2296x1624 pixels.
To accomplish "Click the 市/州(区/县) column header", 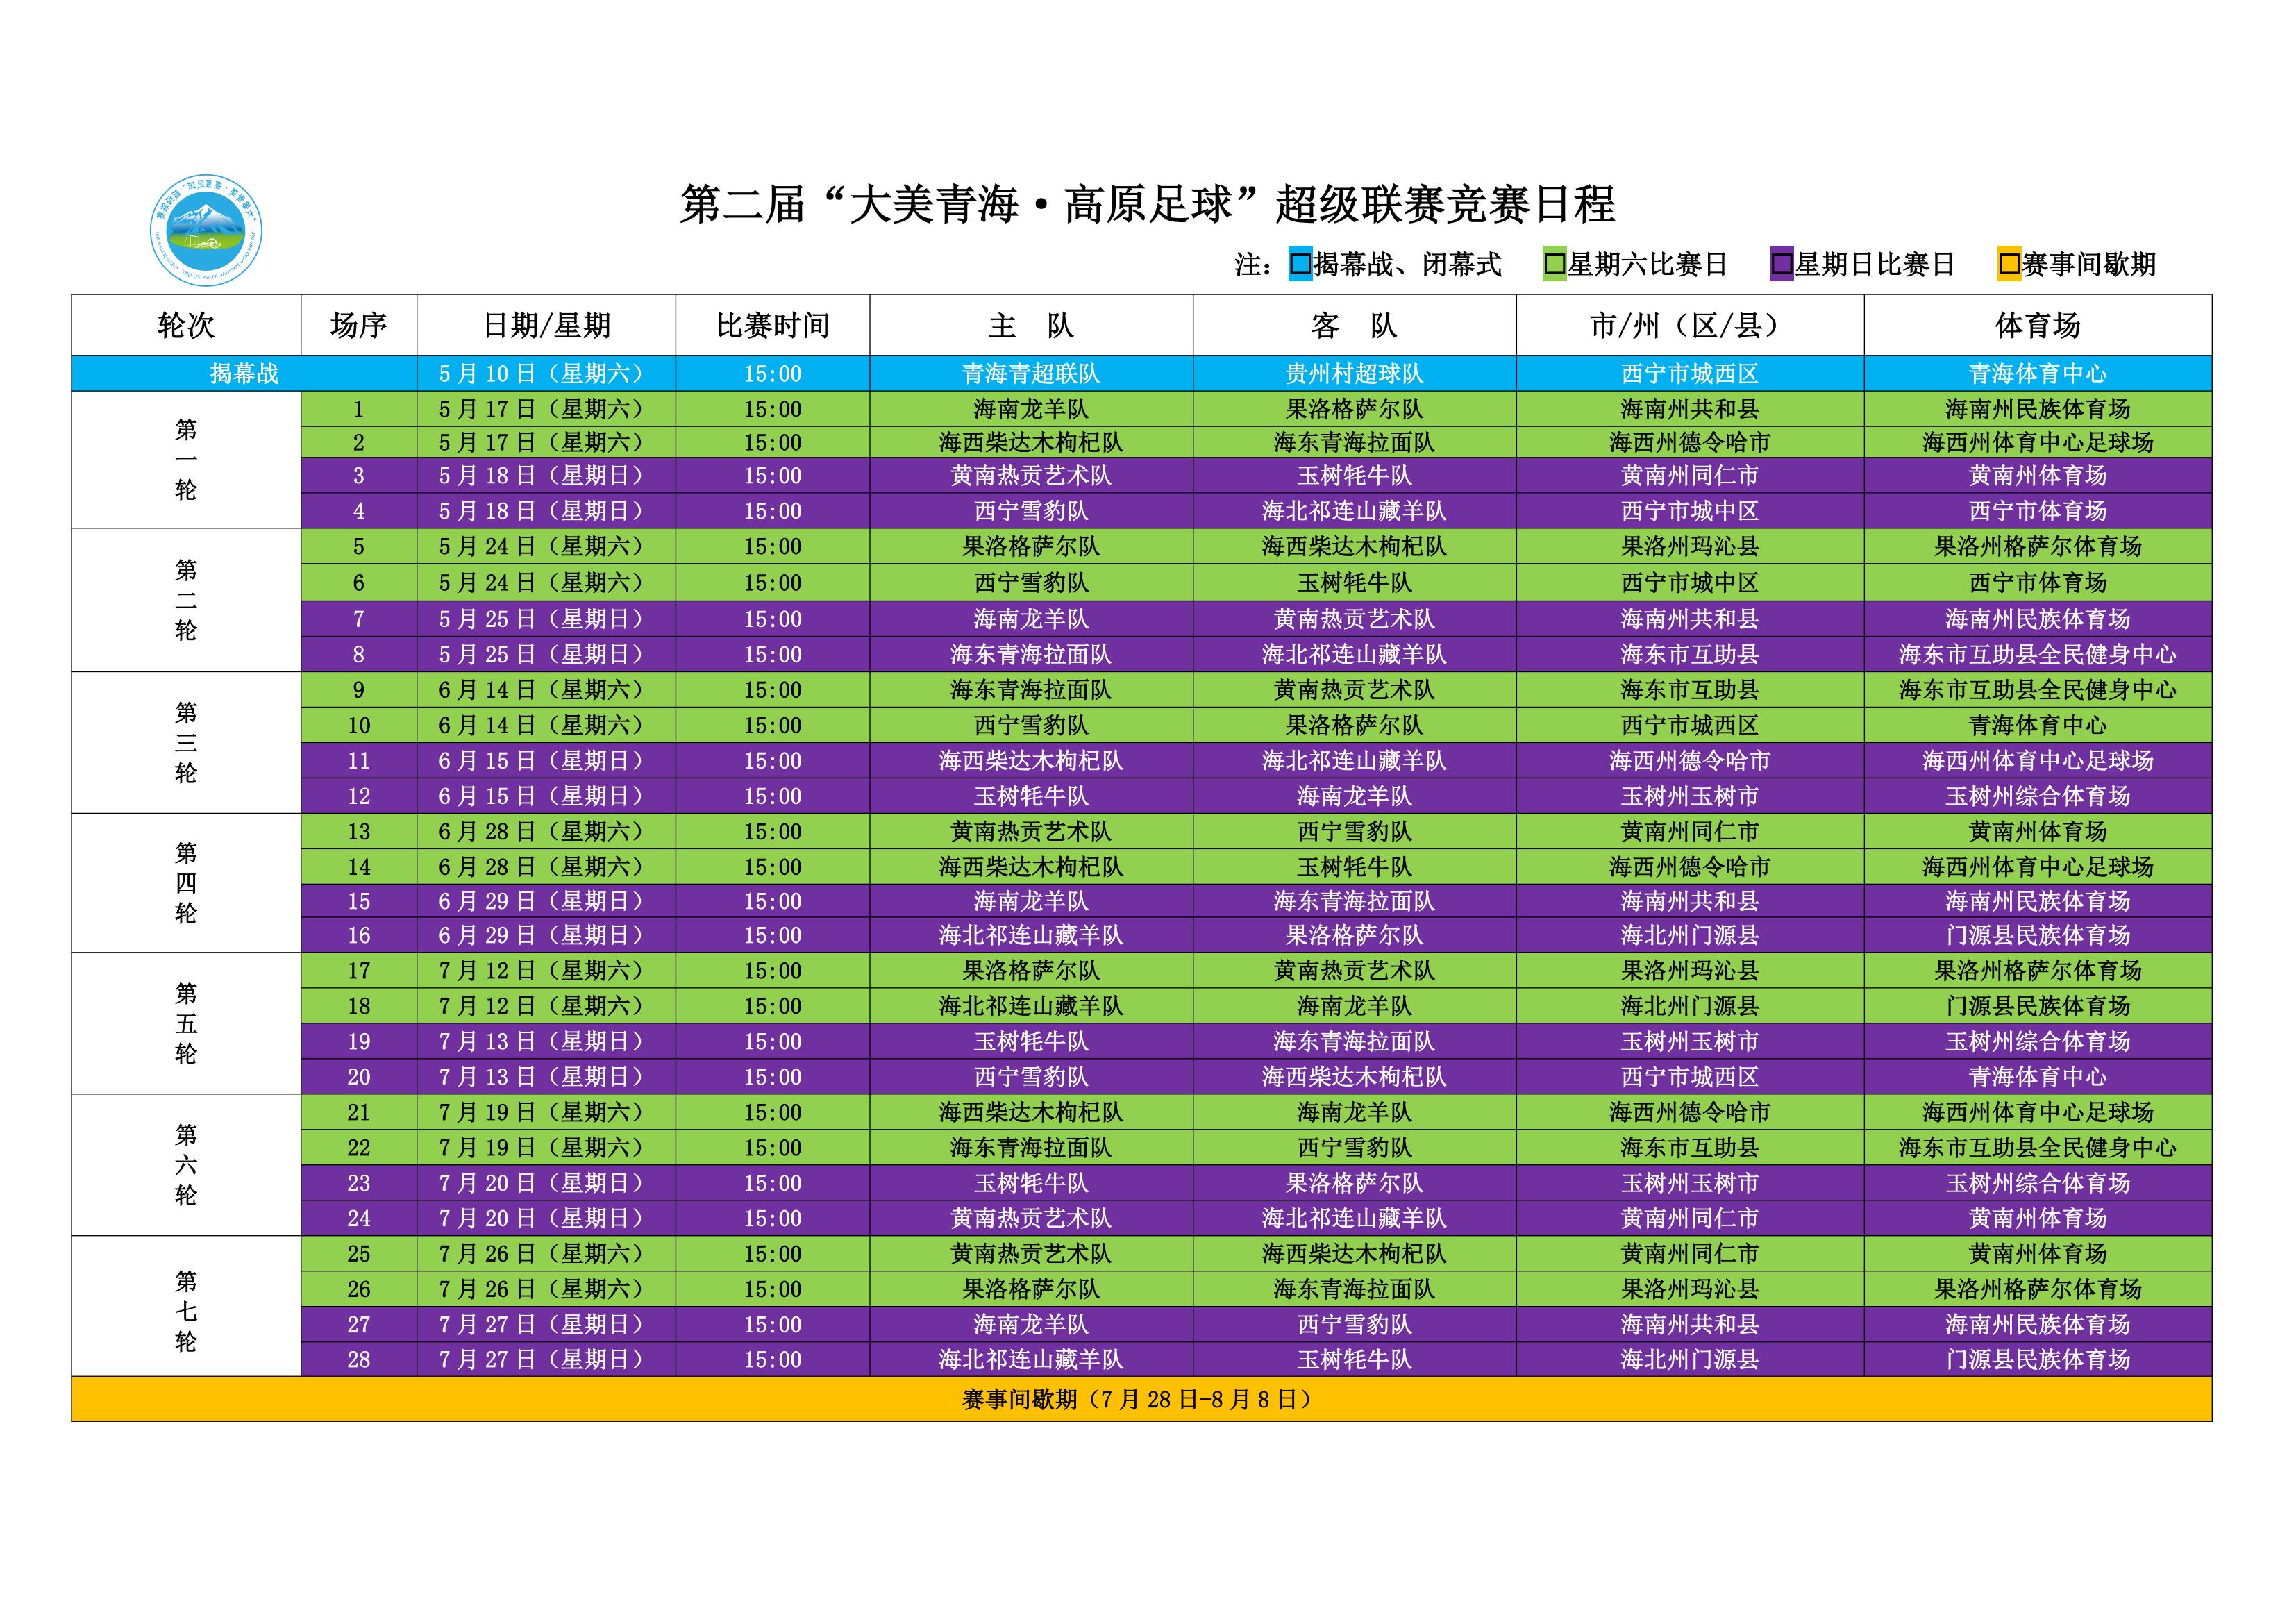I will [1689, 325].
